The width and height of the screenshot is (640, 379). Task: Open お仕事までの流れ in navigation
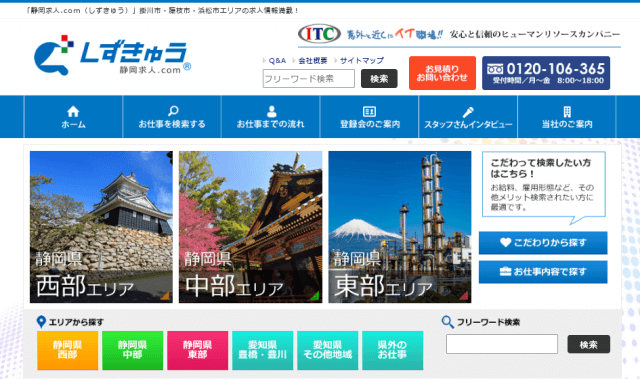(271, 117)
